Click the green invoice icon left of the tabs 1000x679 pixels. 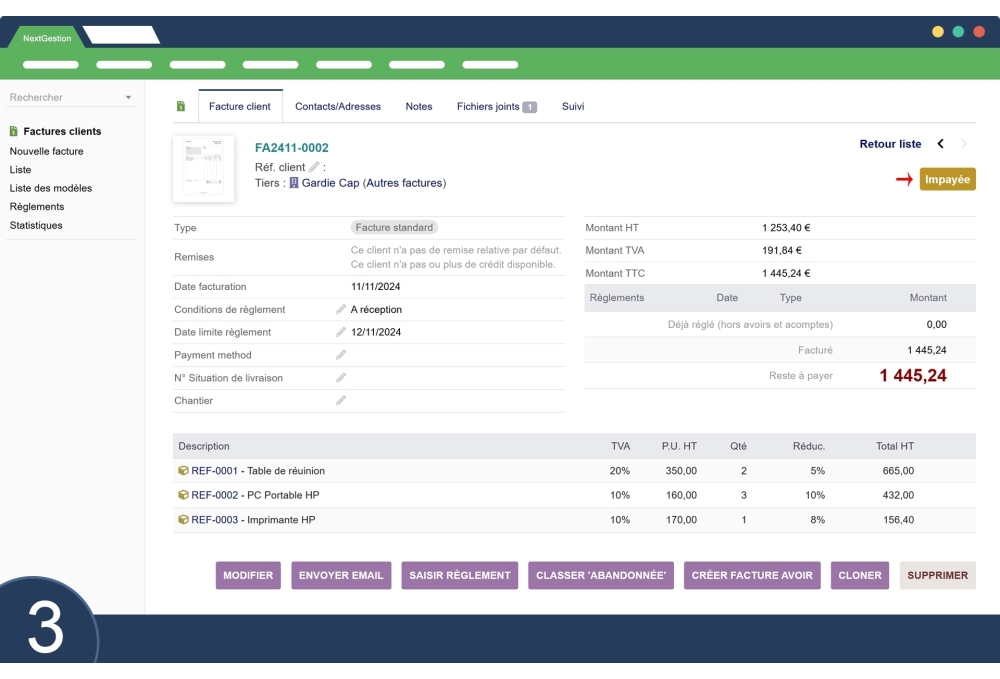click(183, 105)
